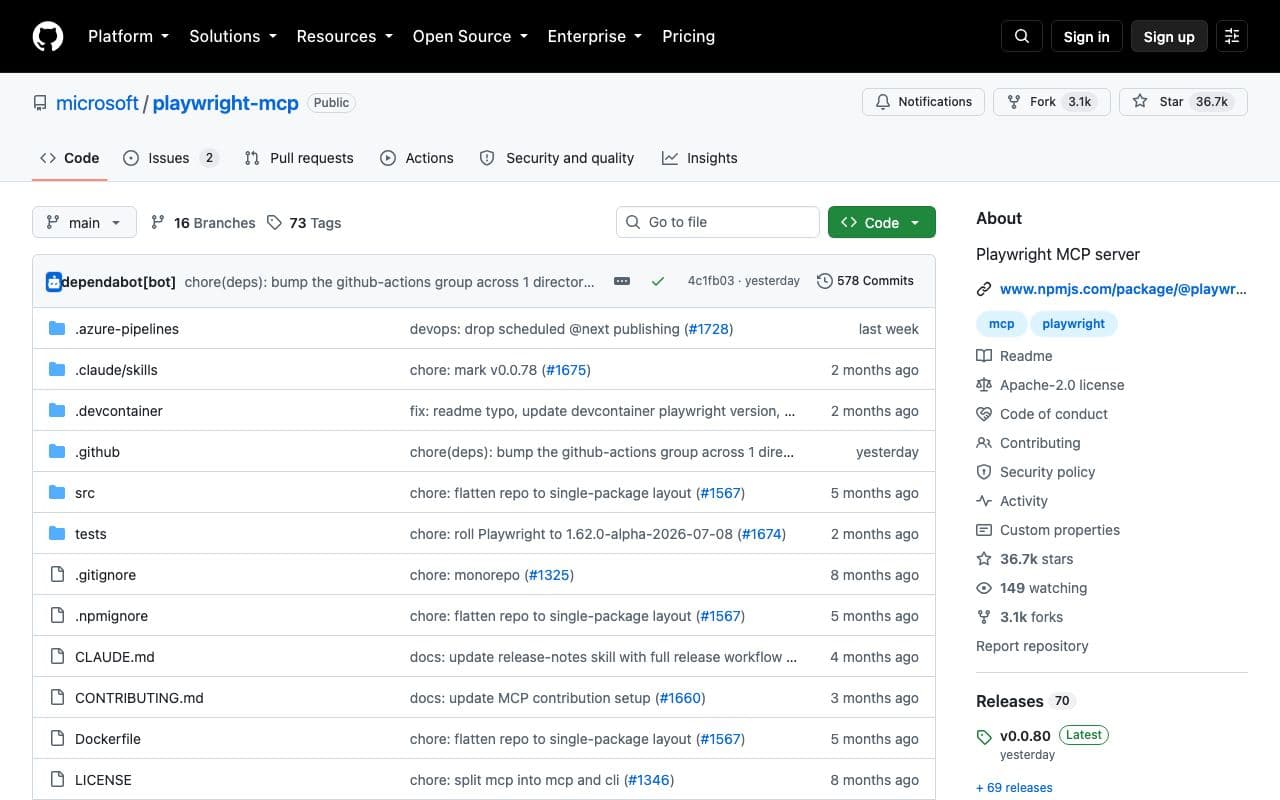This screenshot has width=1280, height=800.
Task: Open the main branch selector dropdown
Action: click(84, 222)
